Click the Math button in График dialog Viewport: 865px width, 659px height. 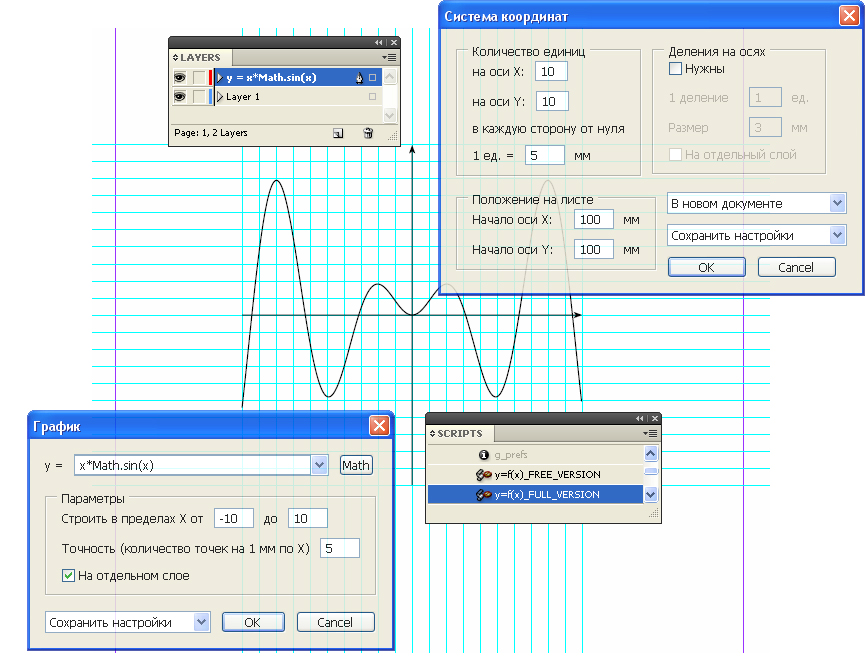point(356,465)
